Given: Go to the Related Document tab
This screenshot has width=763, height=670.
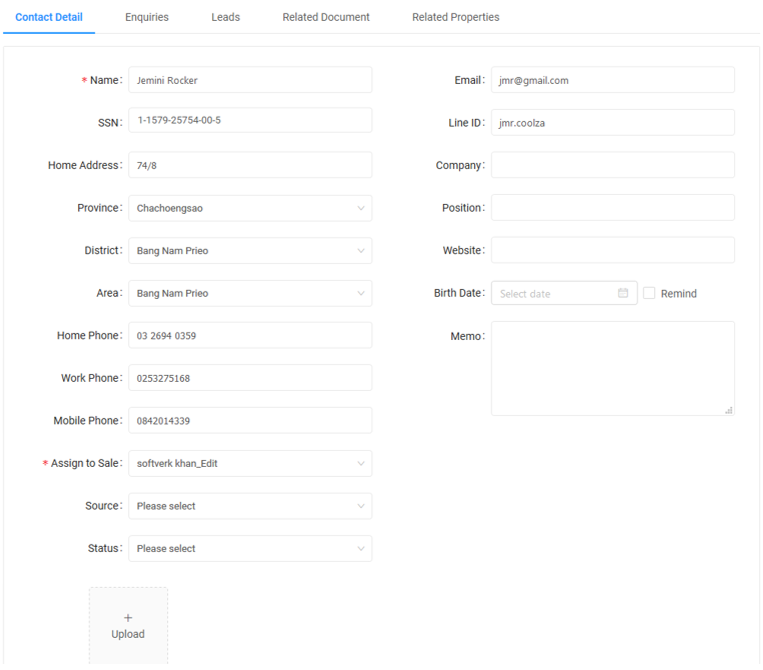Looking at the screenshot, I should (x=326, y=17).
